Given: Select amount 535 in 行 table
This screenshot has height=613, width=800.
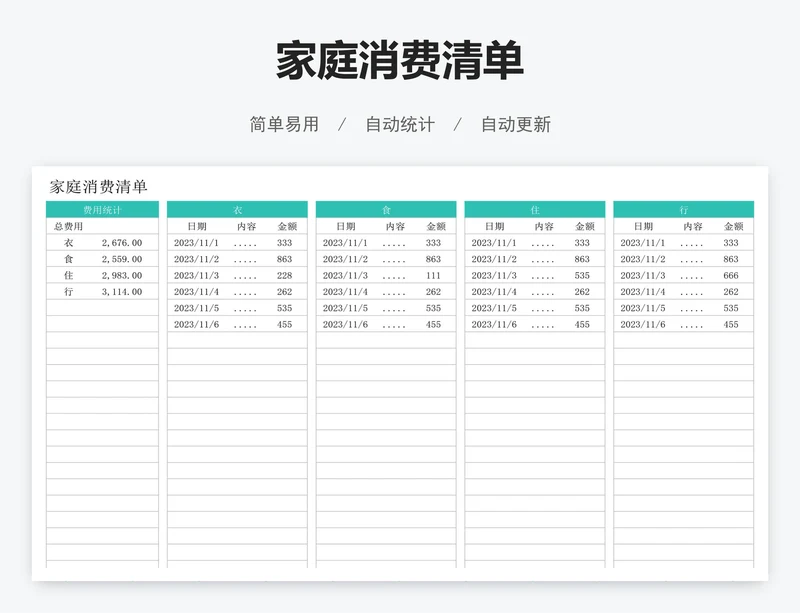Looking at the screenshot, I should 731,308.
